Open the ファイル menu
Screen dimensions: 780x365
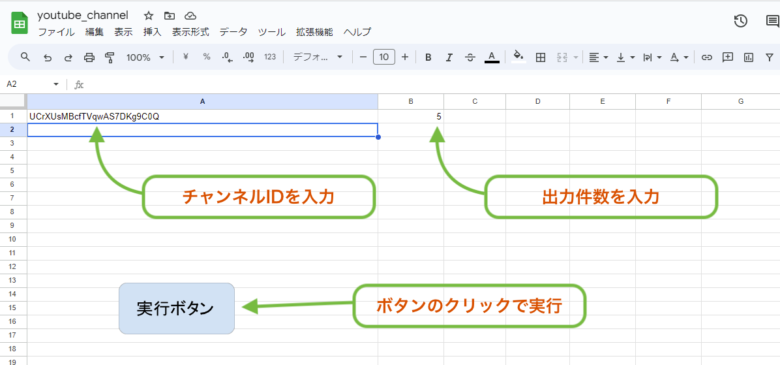(57, 32)
